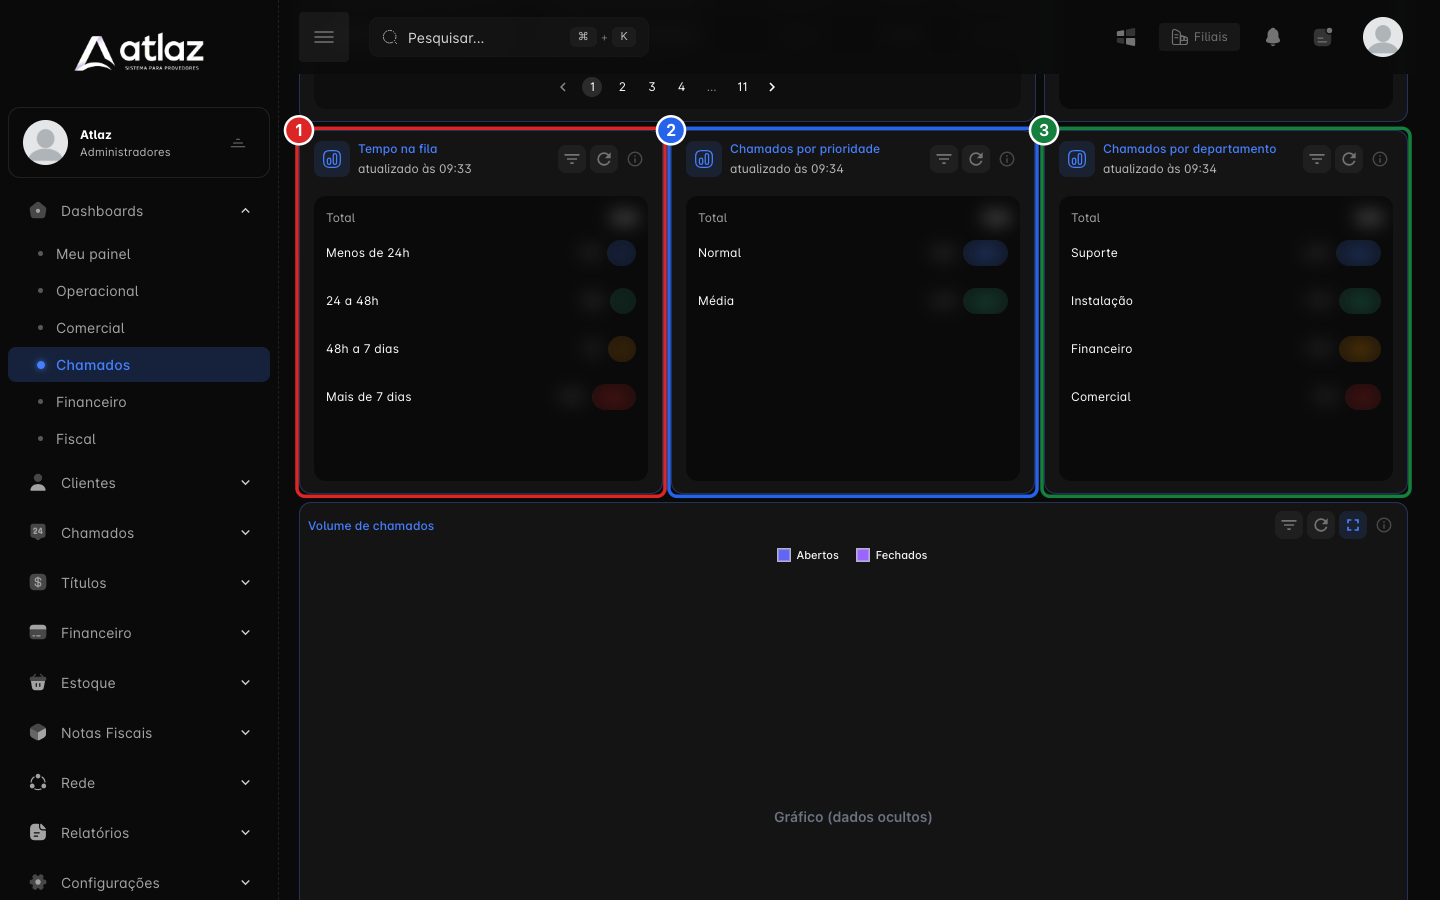The image size is (1440, 900).
Task: Toggle the Fechados legend series
Action: [892, 555]
